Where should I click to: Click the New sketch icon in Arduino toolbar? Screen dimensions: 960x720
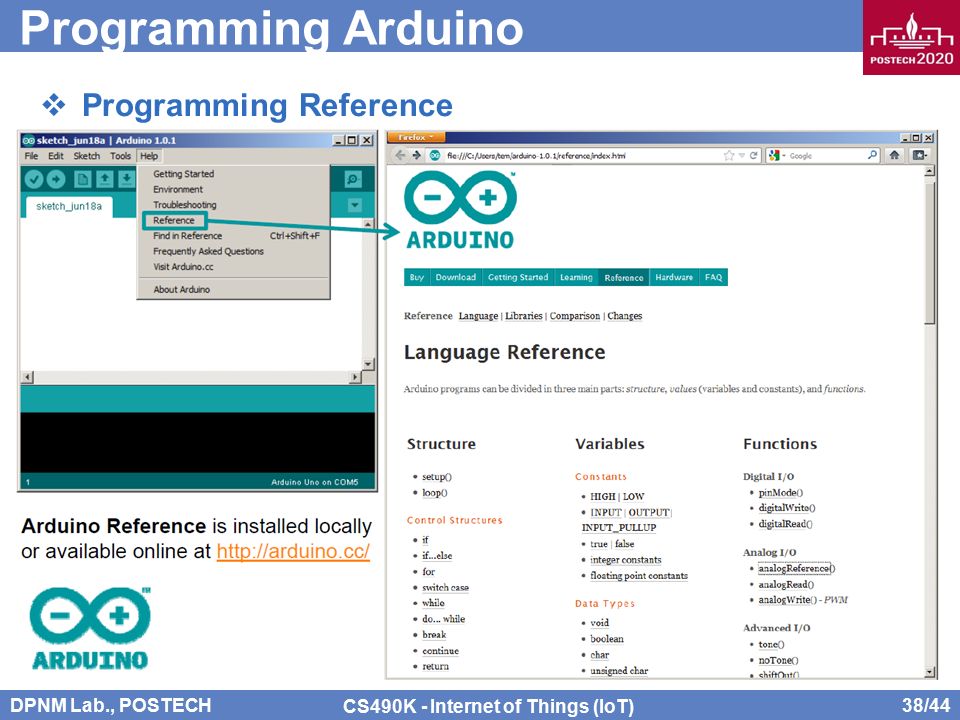pyautogui.click(x=83, y=179)
